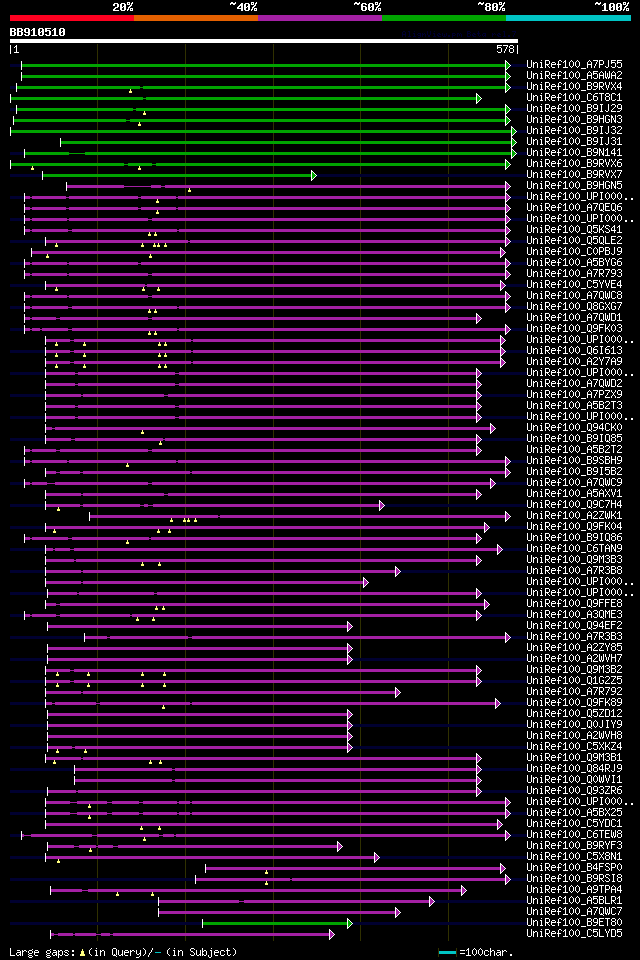Viewport: 640px width, 960px height.
Task: Select hit UniRef100_Q5KS41
Action: (x=574, y=230)
